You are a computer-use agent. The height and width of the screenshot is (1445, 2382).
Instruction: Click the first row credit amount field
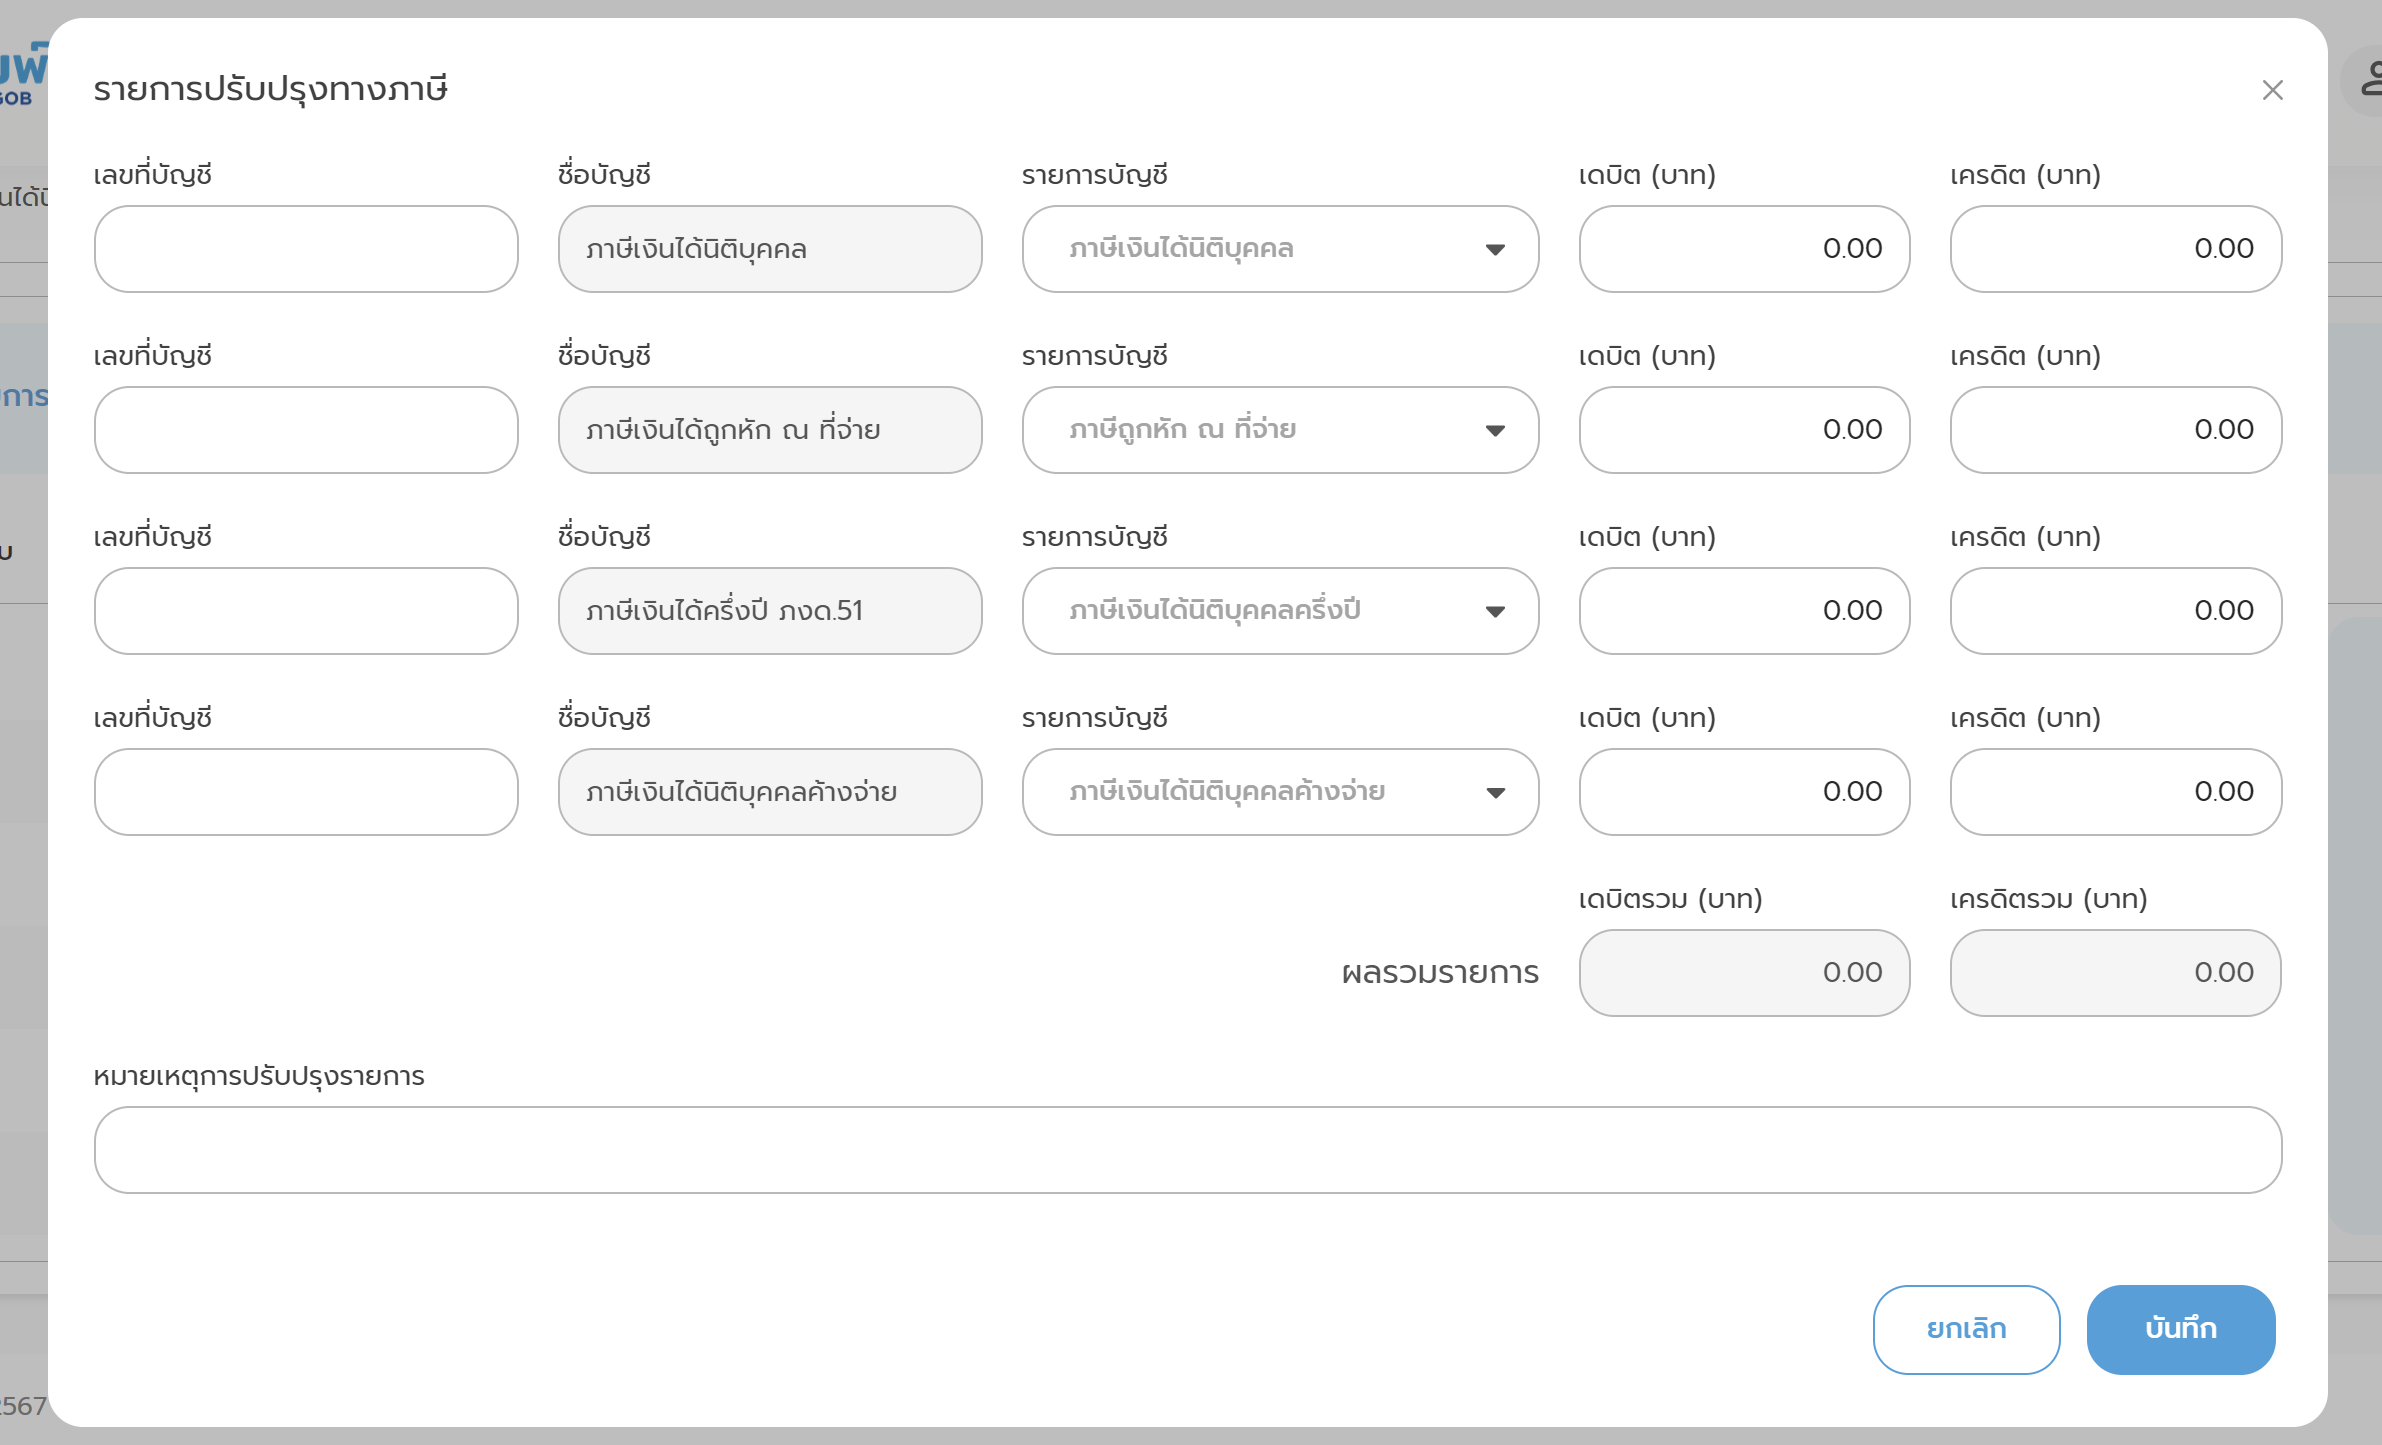click(2115, 249)
